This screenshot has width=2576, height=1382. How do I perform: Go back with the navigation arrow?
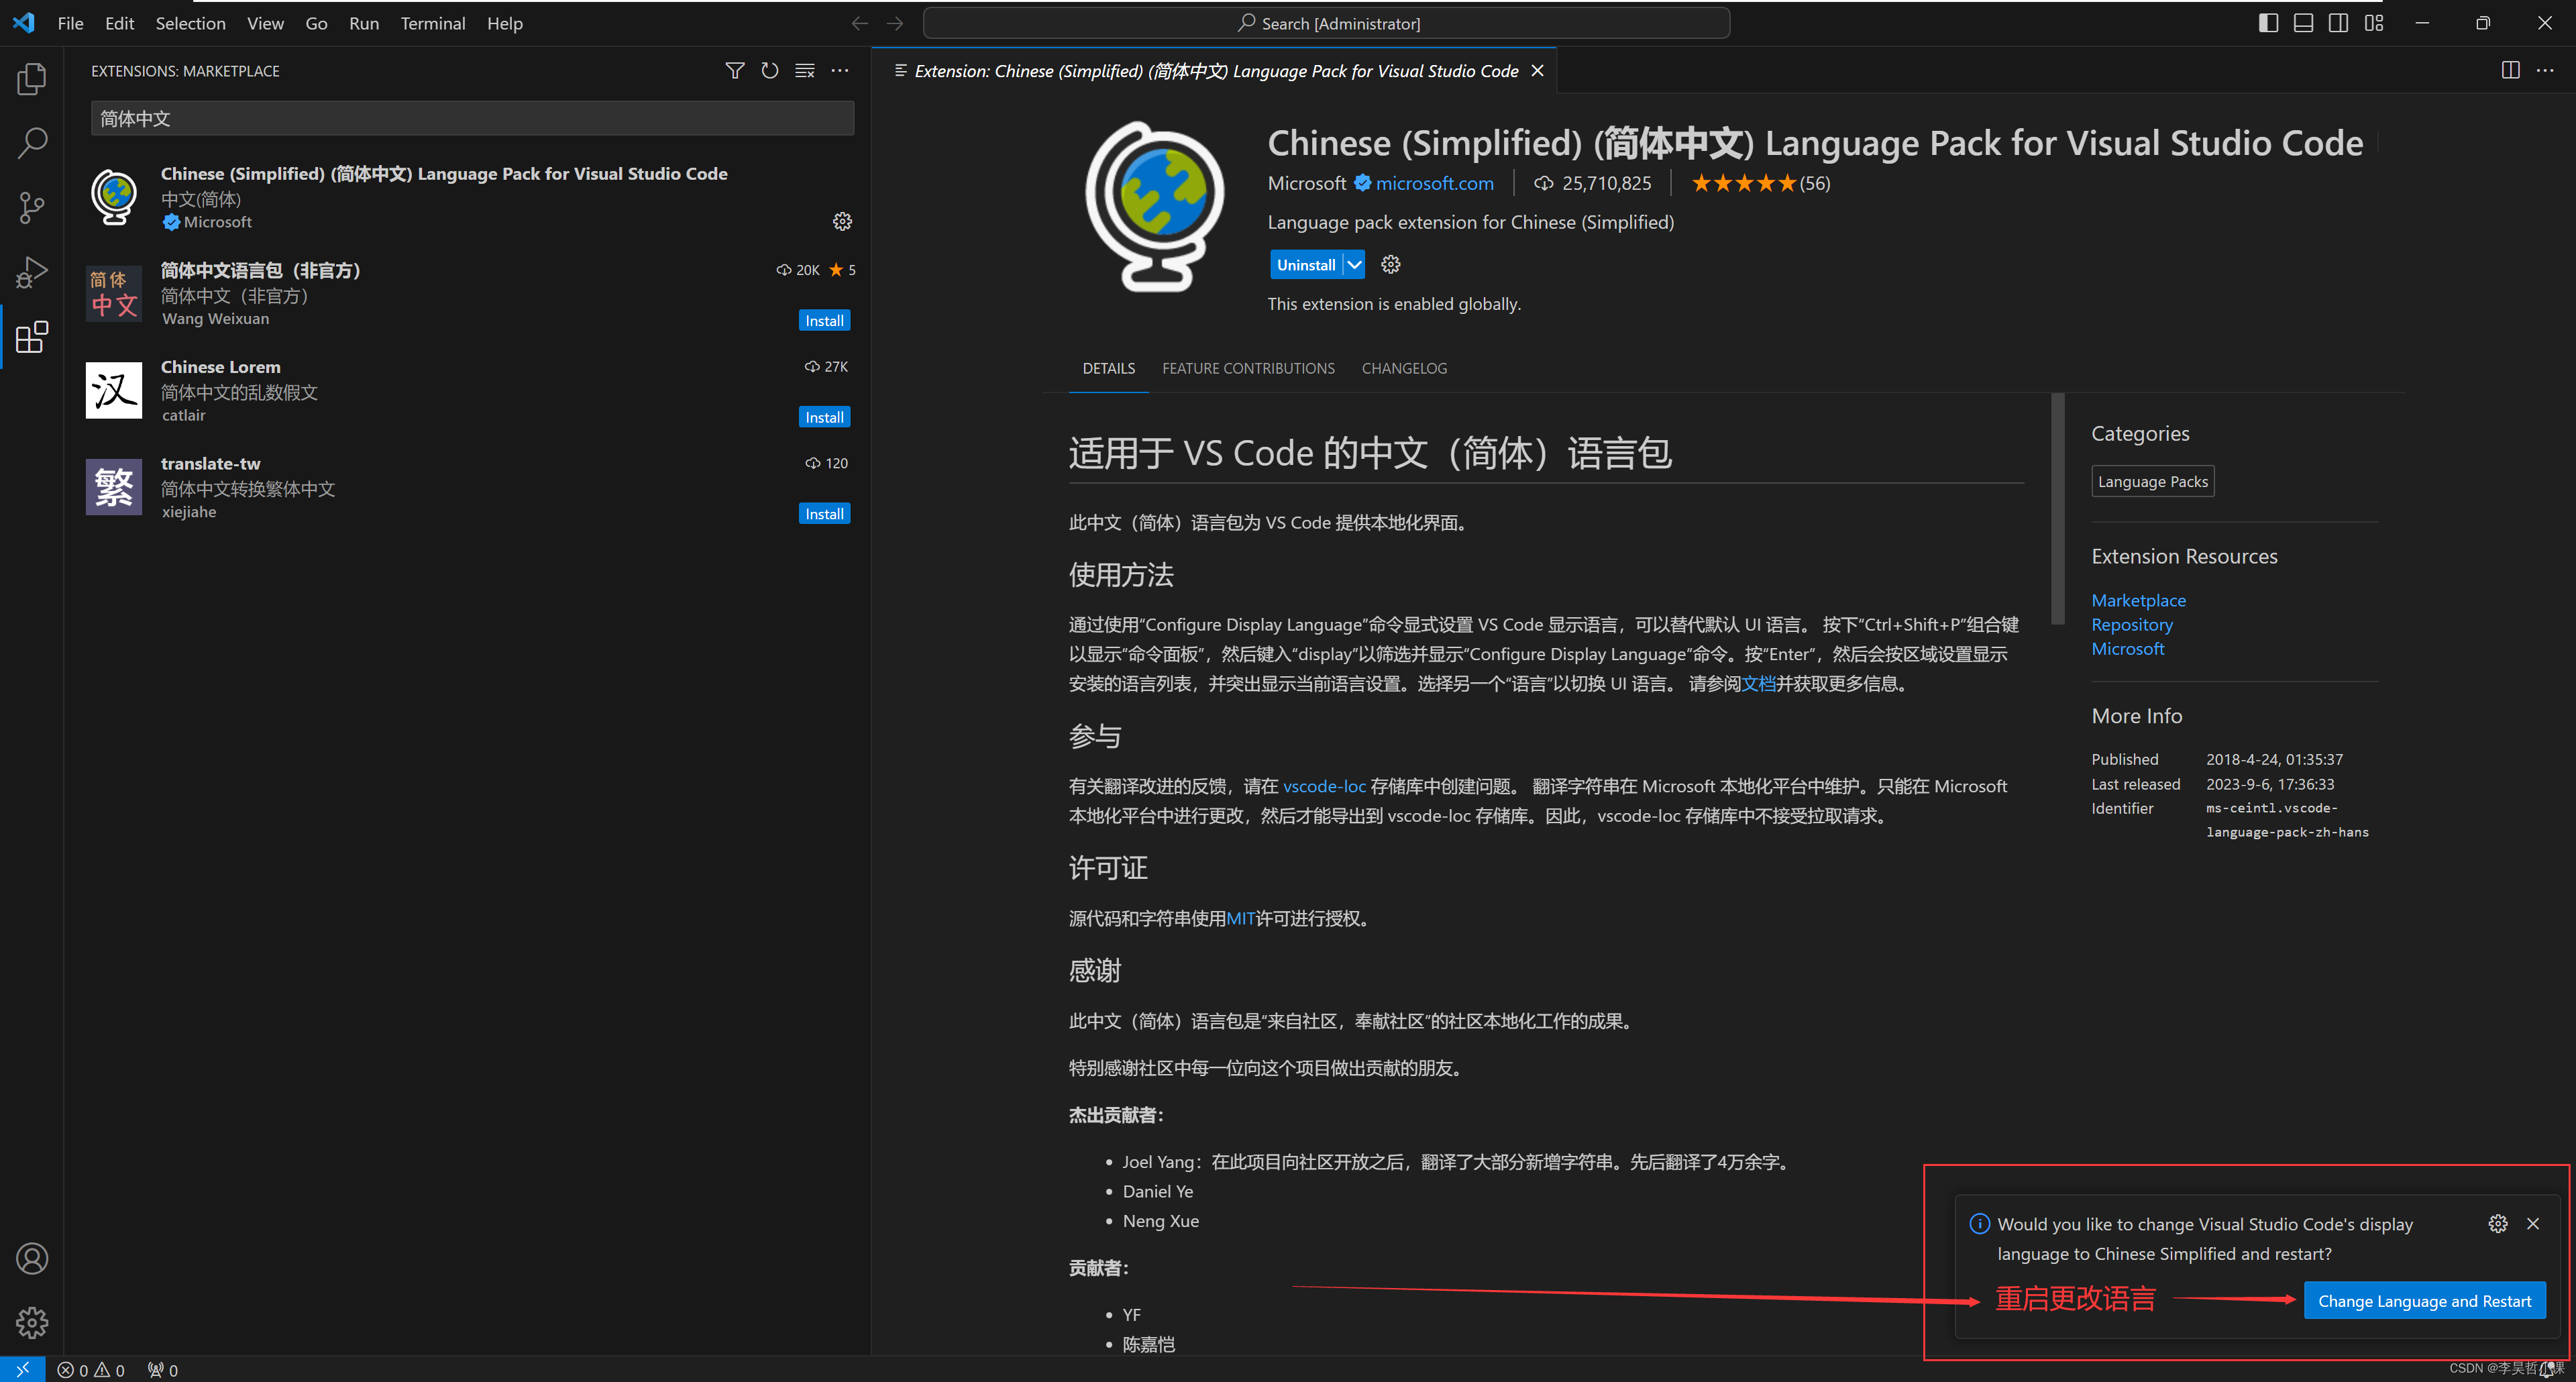point(859,23)
